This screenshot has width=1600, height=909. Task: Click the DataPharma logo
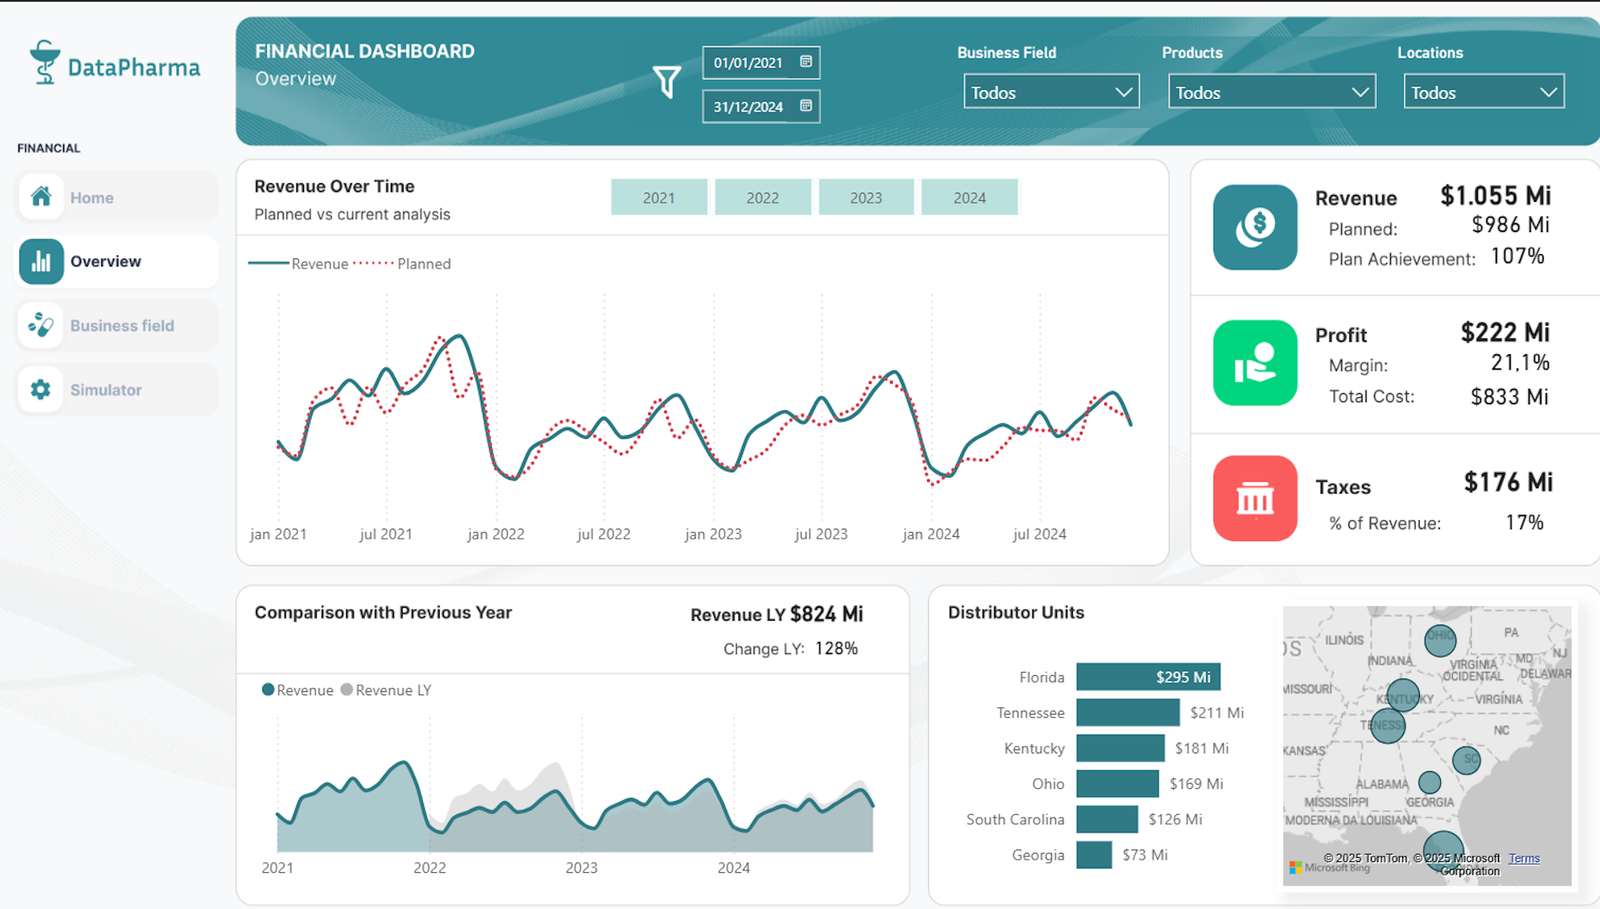click(113, 64)
